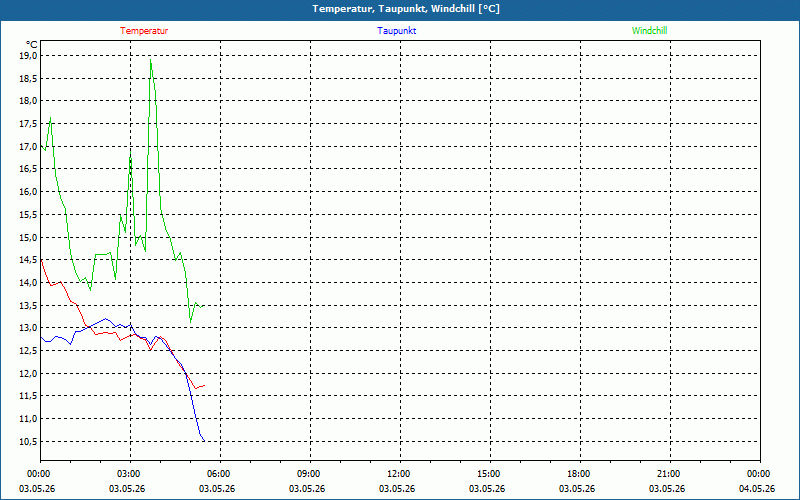Click the 18,5 y-axis value

[x=29, y=78]
